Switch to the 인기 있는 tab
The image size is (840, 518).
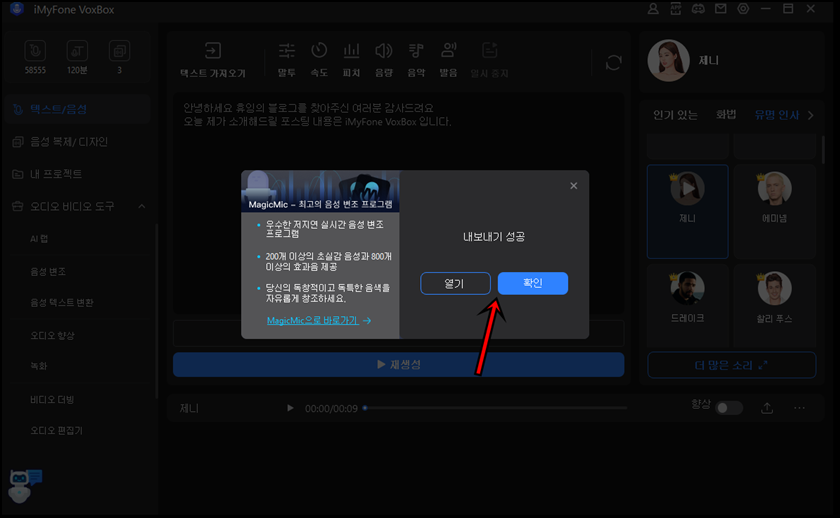click(675, 115)
